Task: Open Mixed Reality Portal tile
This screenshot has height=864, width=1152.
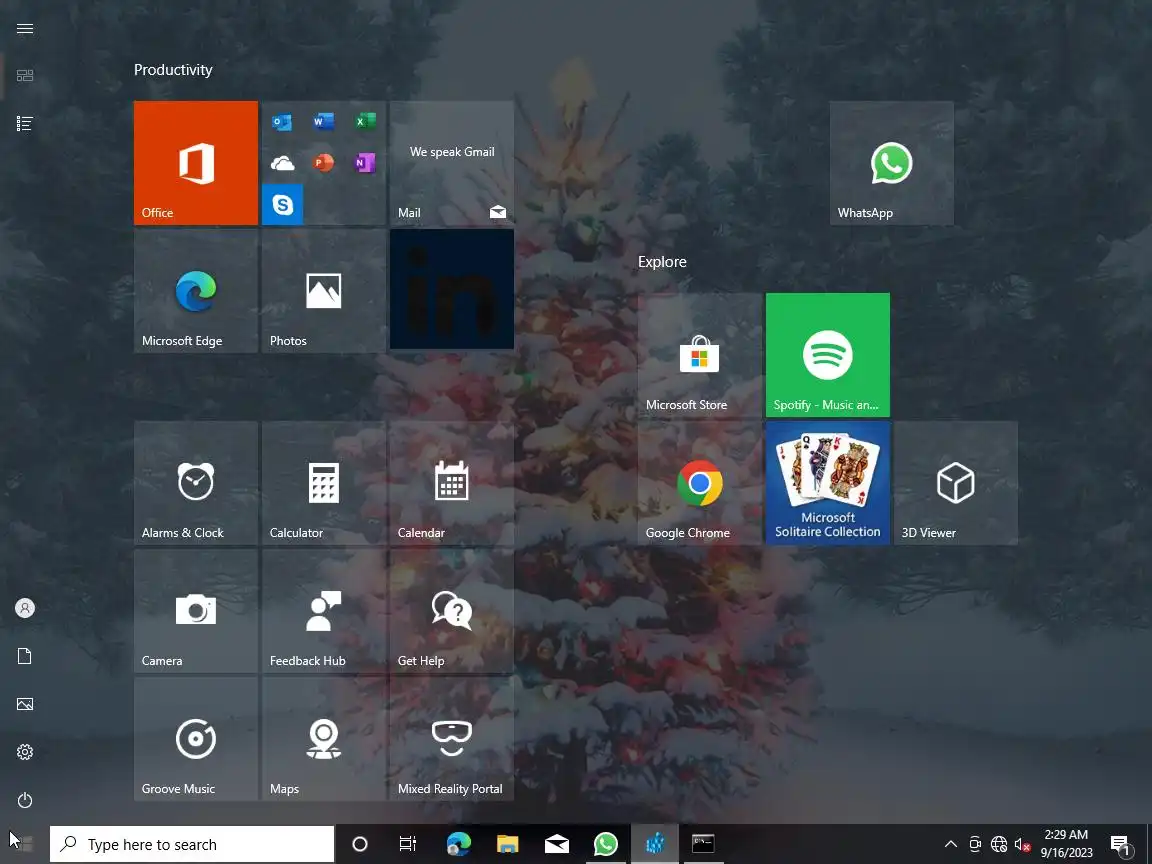Action: [x=452, y=738]
